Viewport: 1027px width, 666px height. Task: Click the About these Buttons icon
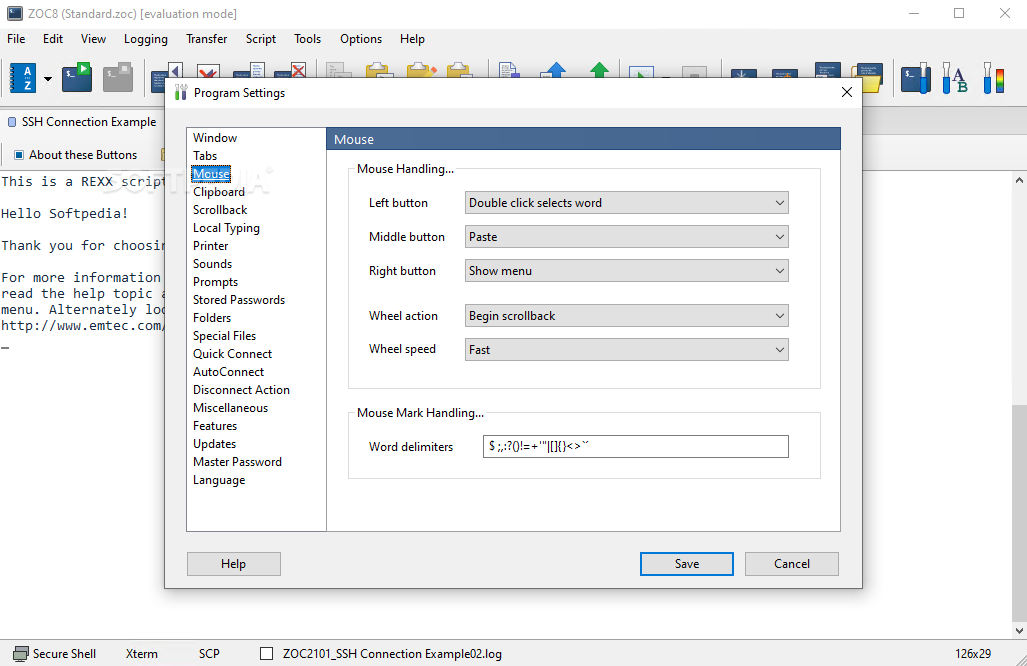pyautogui.click(x=19, y=155)
